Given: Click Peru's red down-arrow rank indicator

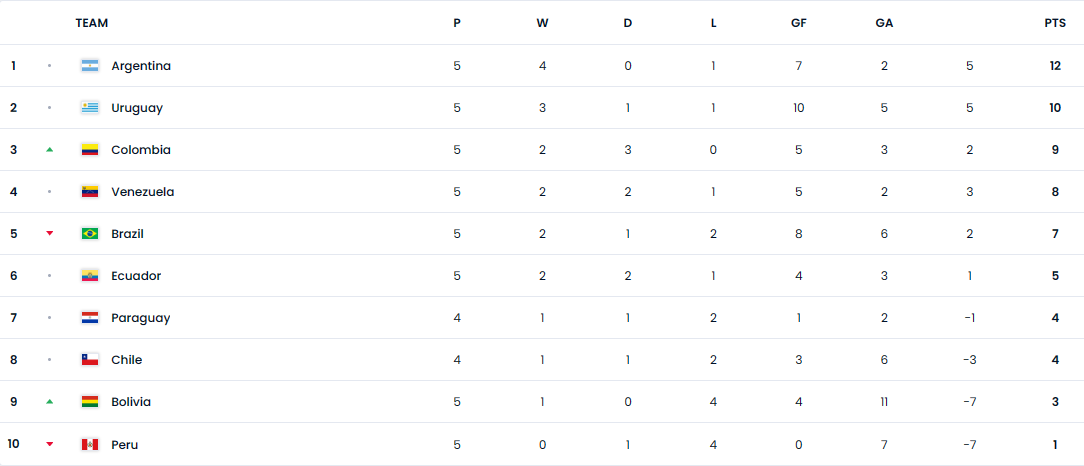Looking at the screenshot, I should click(x=49, y=444).
